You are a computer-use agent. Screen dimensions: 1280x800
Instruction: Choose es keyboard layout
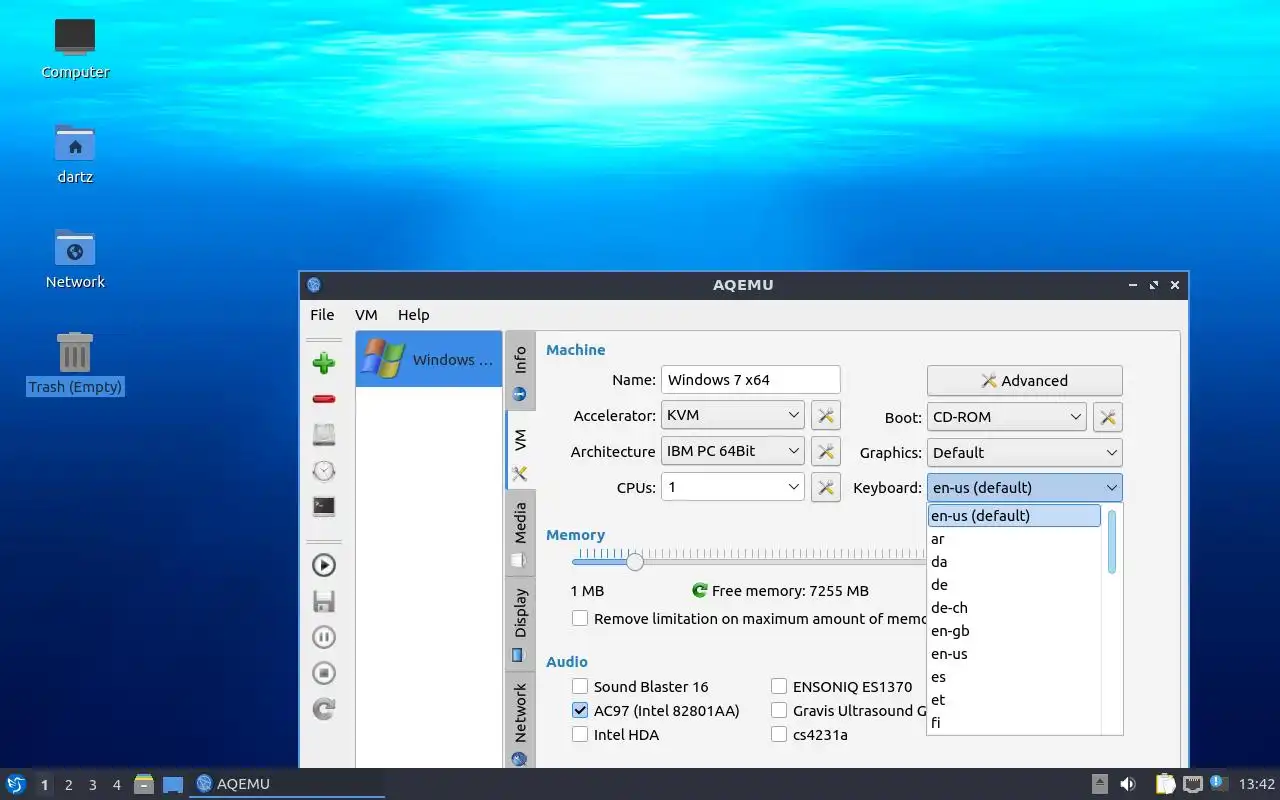[1014, 677]
